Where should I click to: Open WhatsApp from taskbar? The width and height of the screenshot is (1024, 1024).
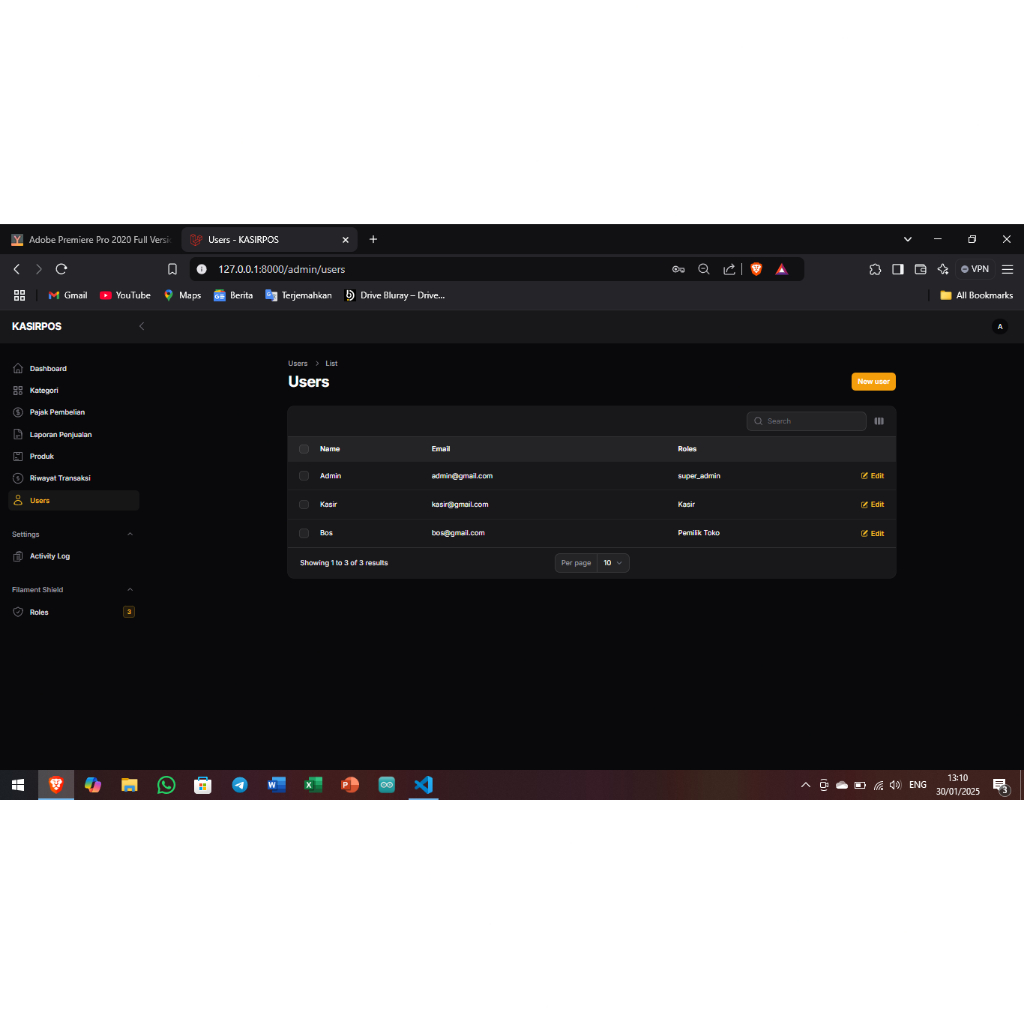coord(166,785)
